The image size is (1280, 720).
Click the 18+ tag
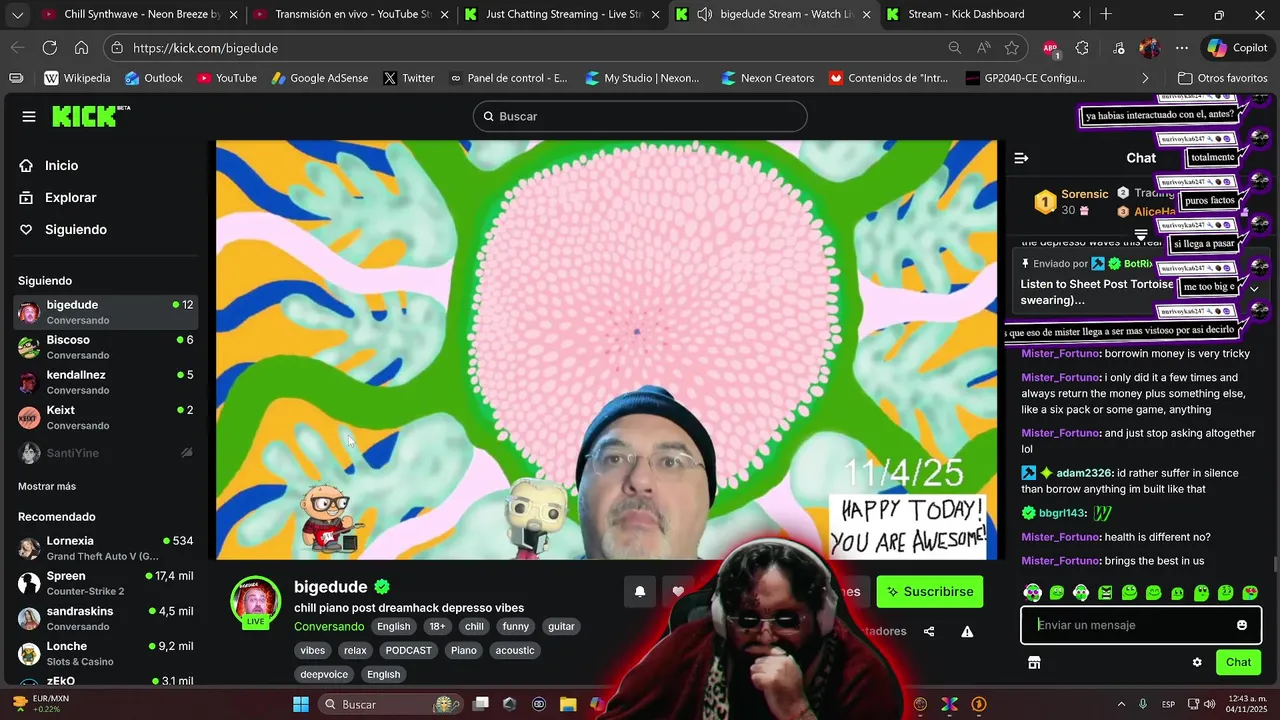point(437,626)
